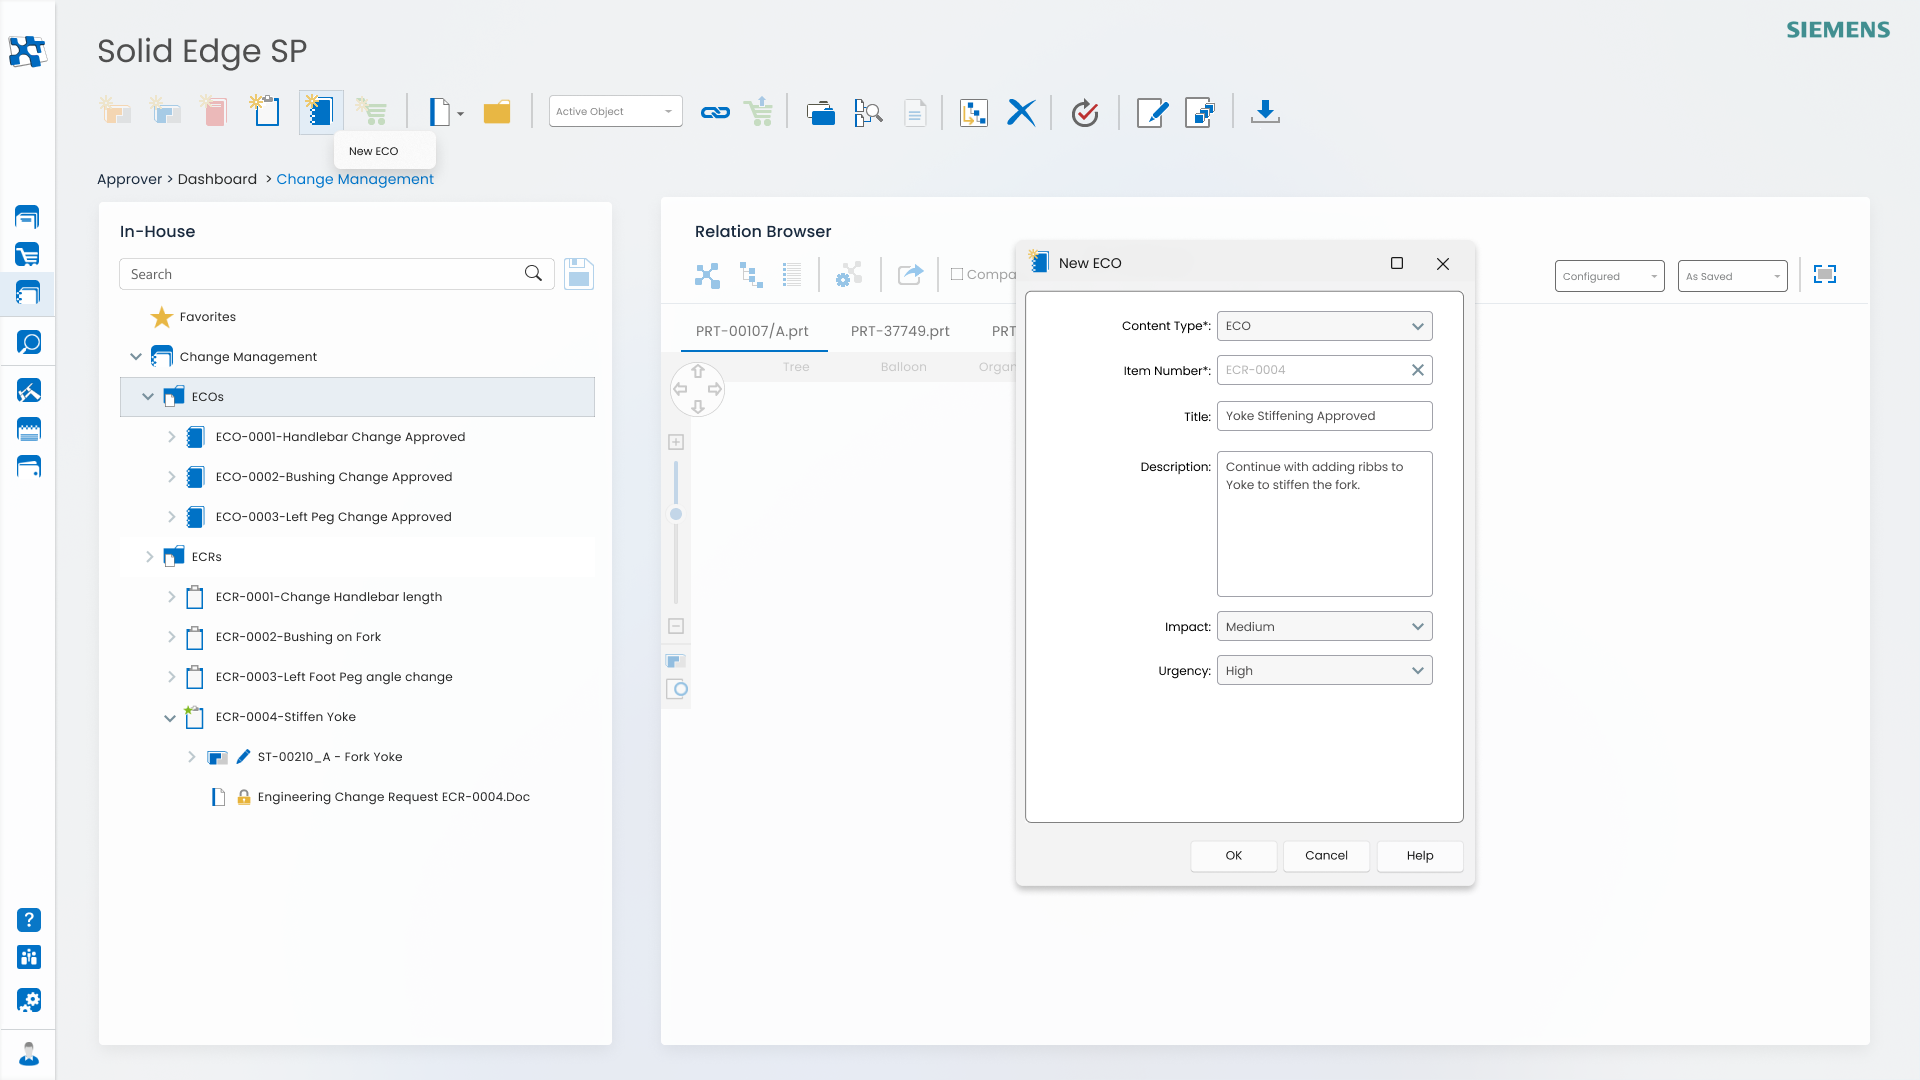
Task: Switch to PRT-37749.prt tab
Action: pyautogui.click(x=900, y=331)
